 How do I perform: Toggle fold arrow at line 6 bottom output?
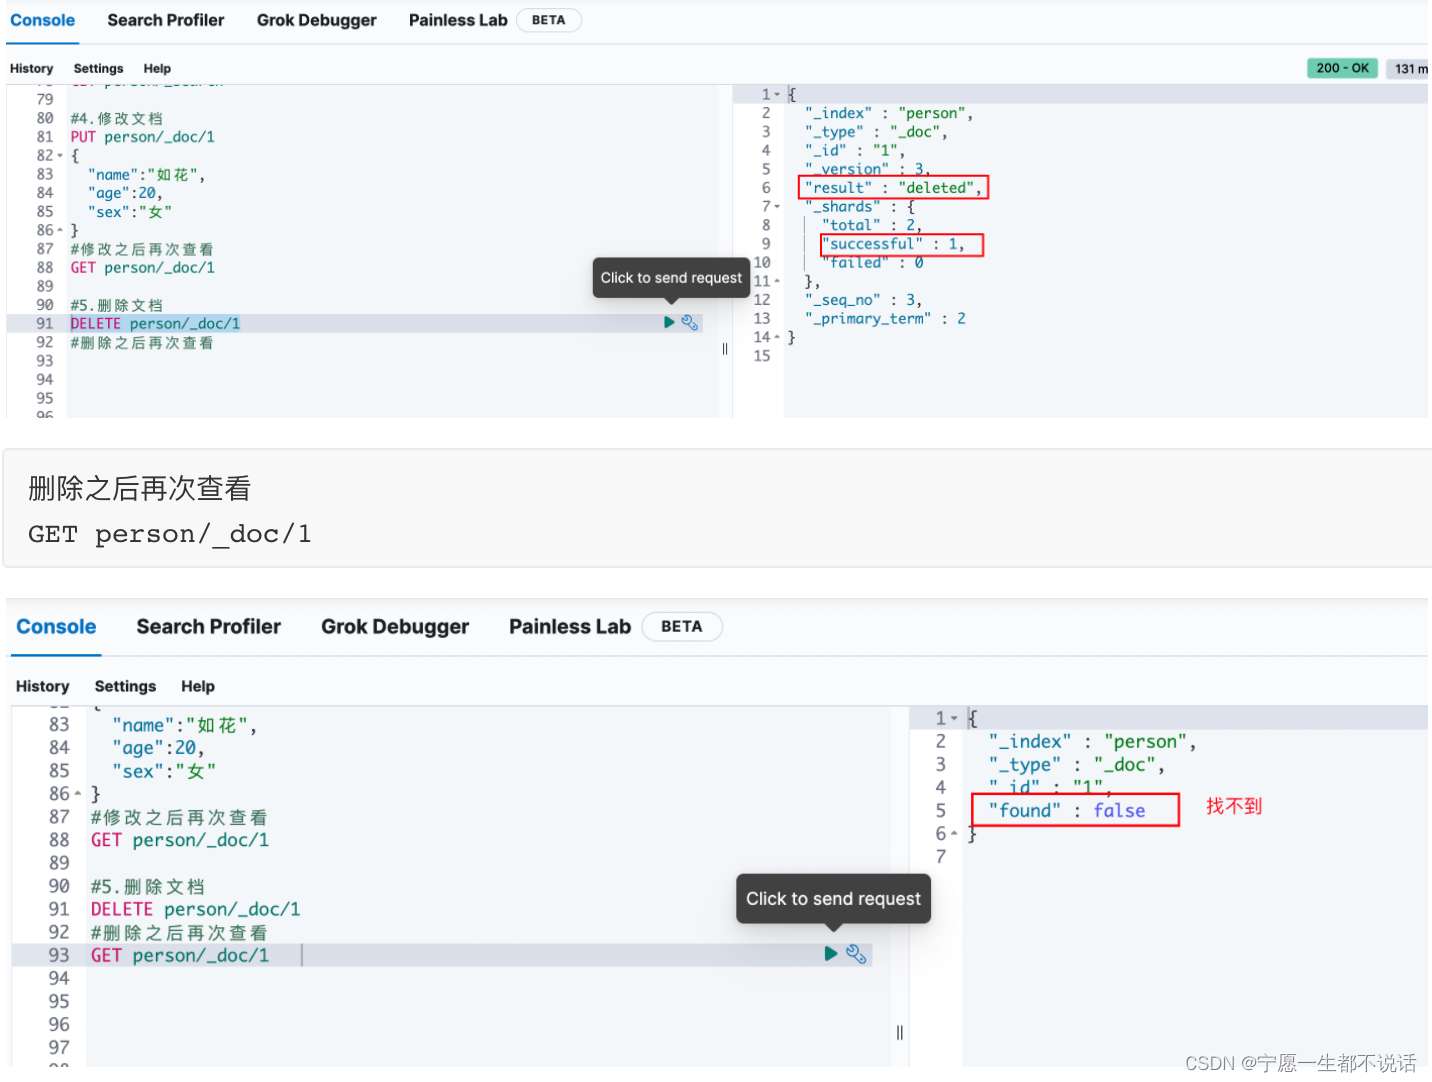pyautogui.click(x=954, y=833)
